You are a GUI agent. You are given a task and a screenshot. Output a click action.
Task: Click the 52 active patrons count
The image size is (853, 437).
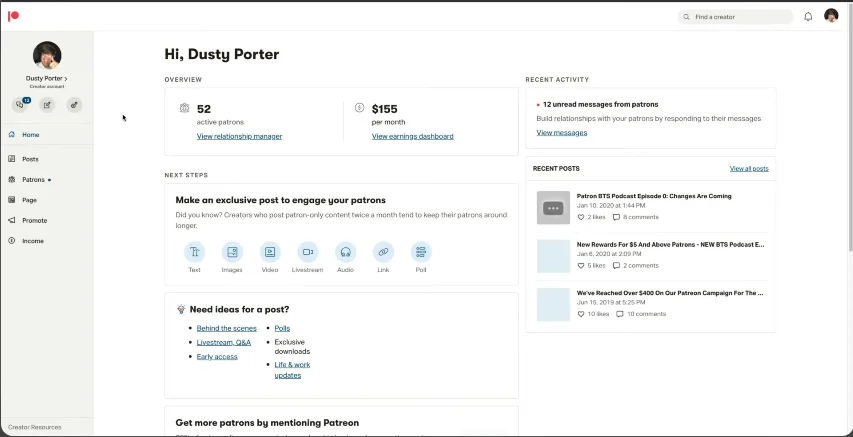204,109
